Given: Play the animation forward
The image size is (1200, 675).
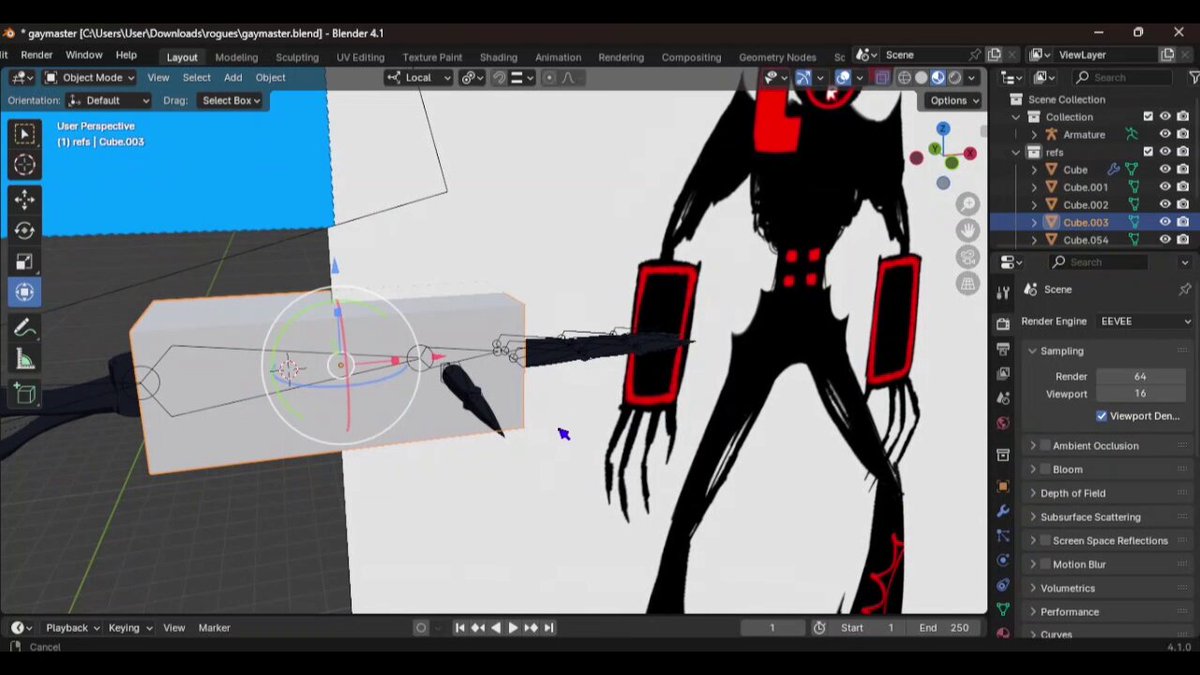Looking at the screenshot, I should coord(513,628).
